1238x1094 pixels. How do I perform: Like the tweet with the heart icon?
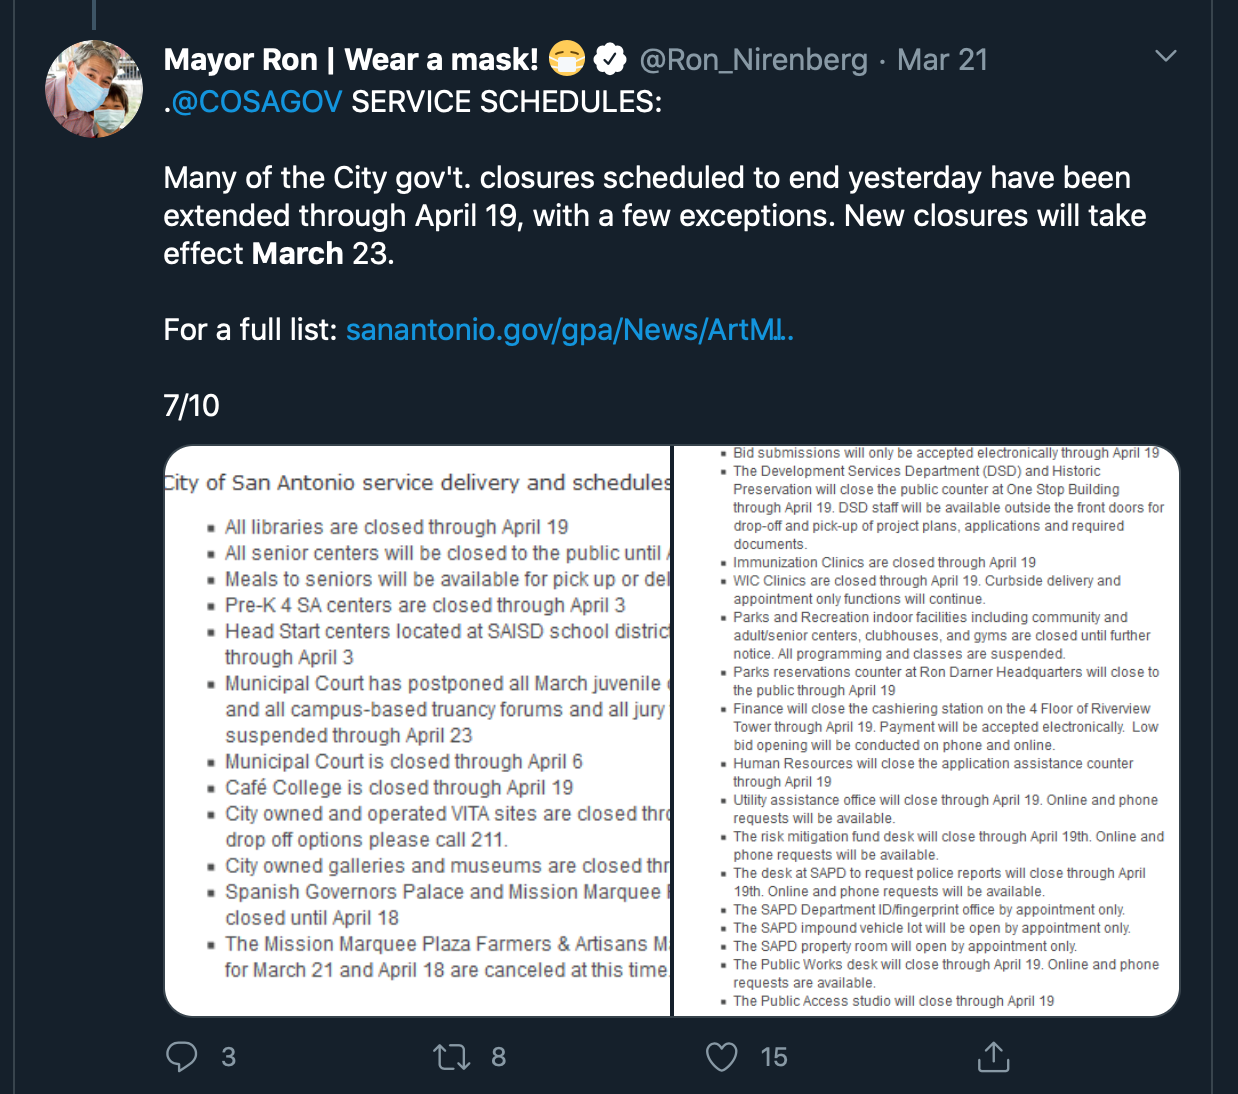721,1056
